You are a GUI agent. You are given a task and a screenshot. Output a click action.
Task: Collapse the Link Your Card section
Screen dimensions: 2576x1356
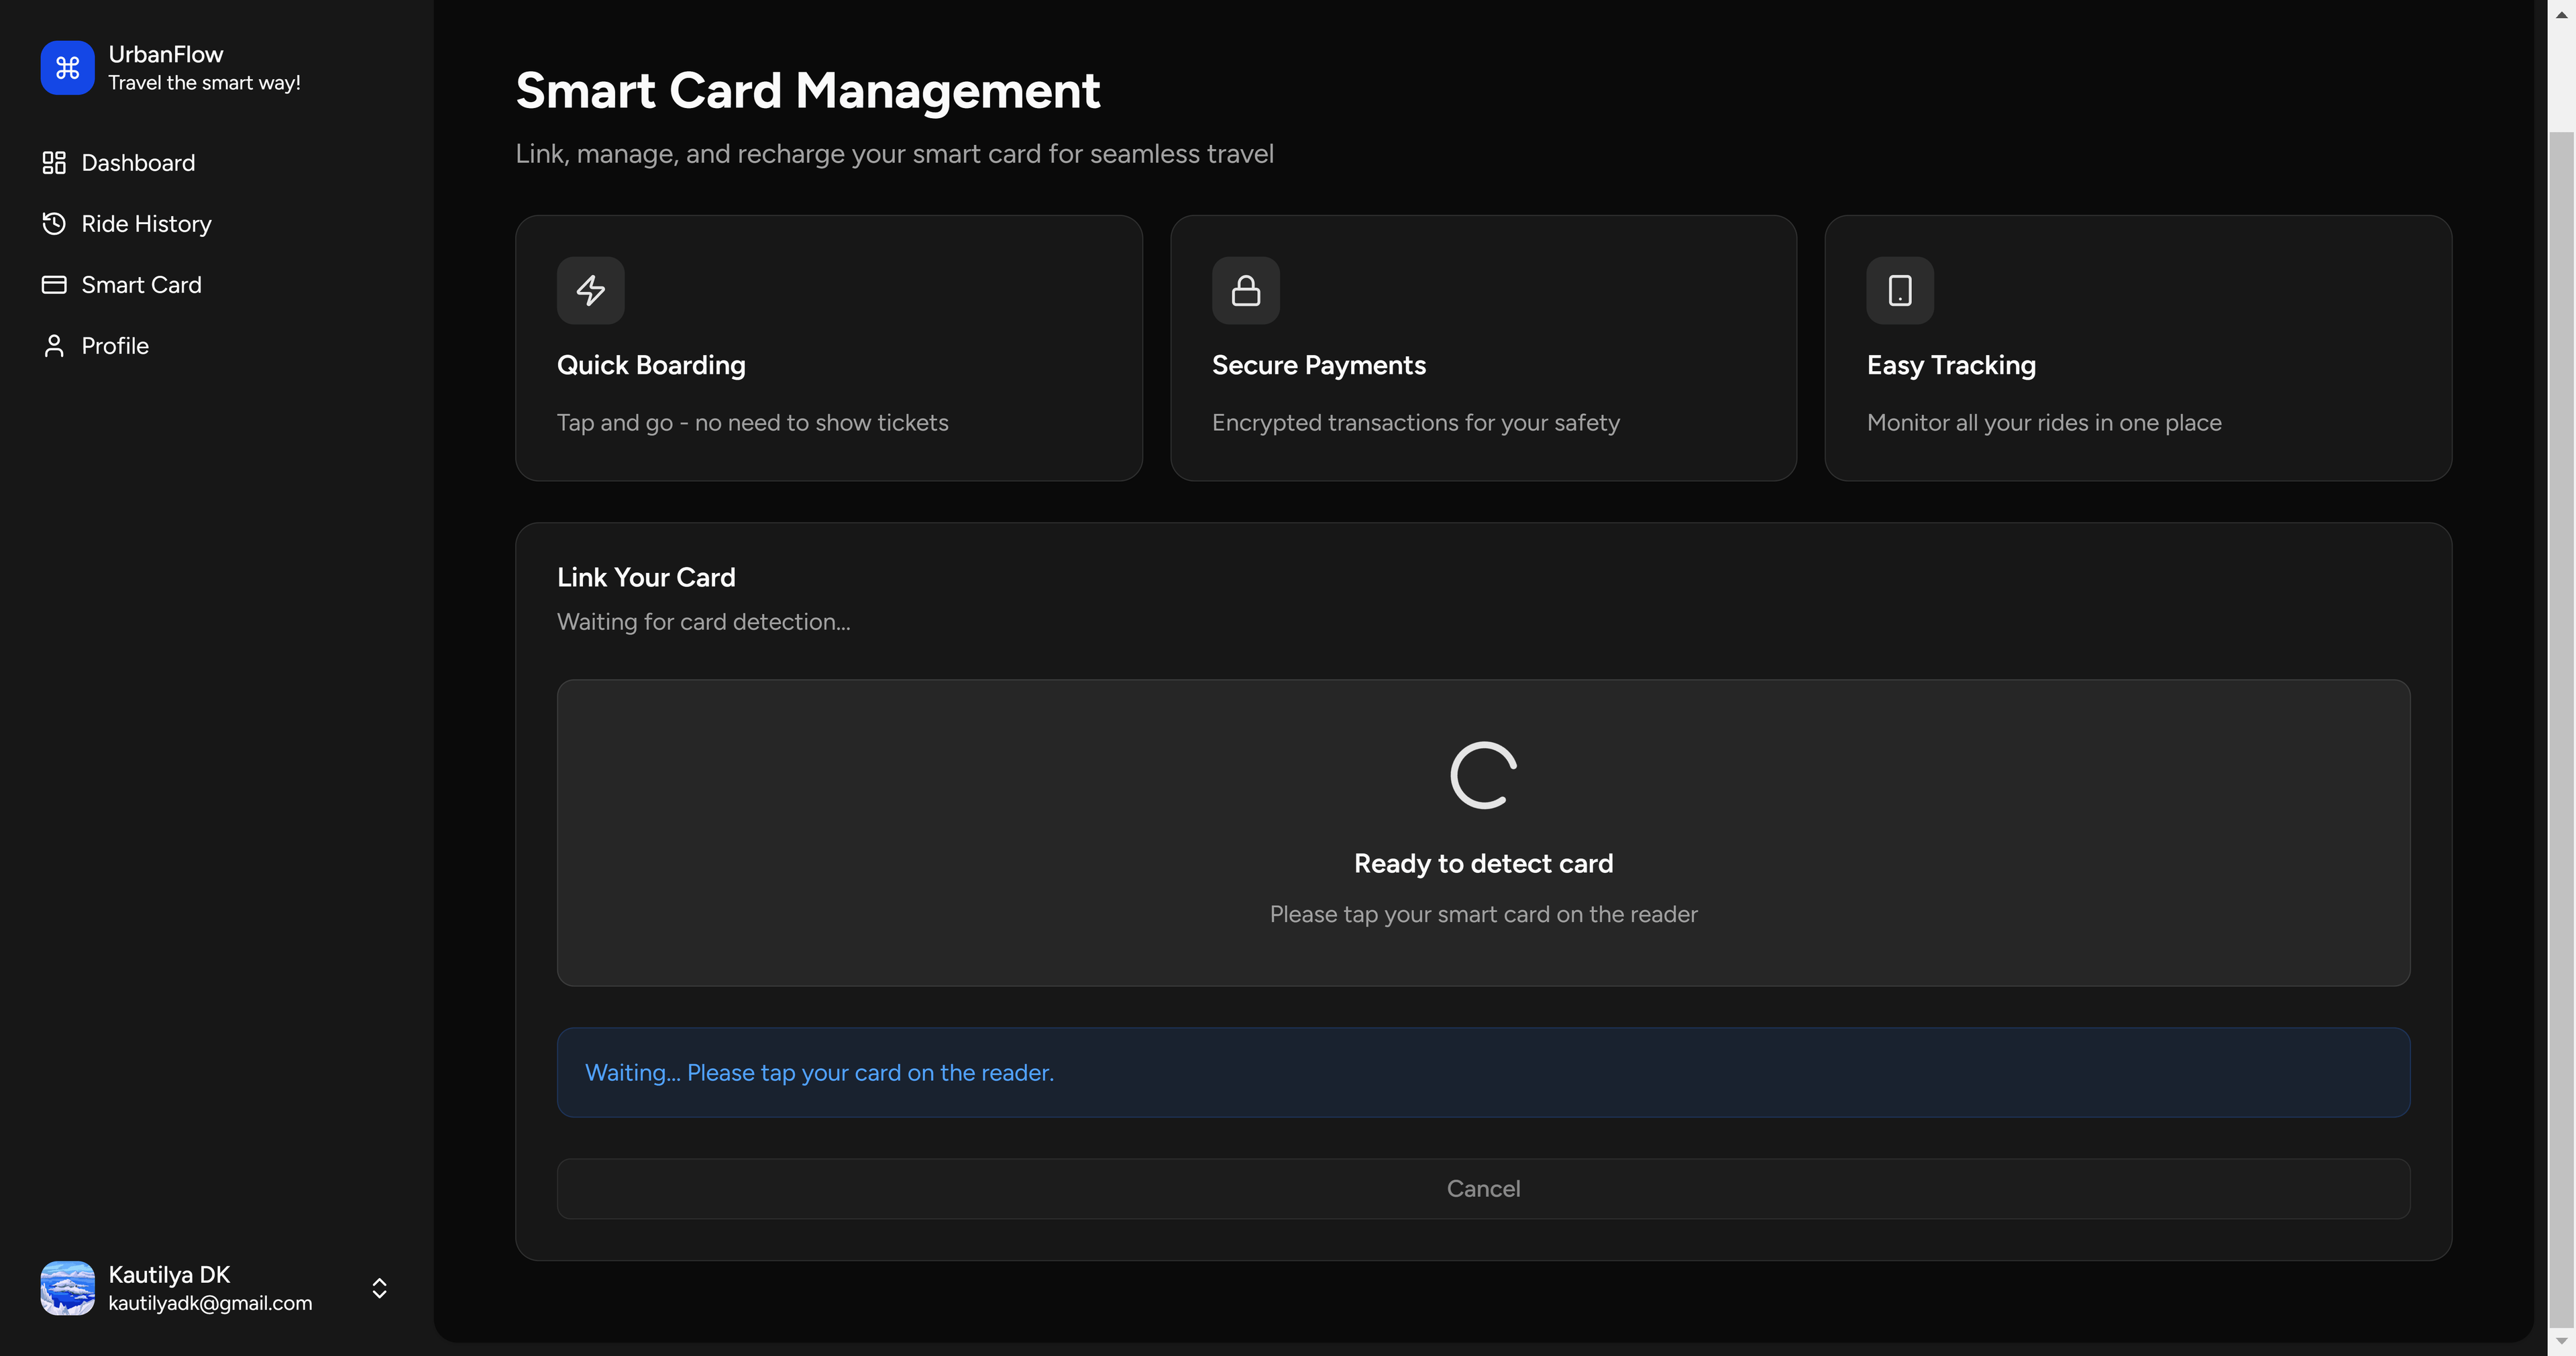click(x=645, y=576)
